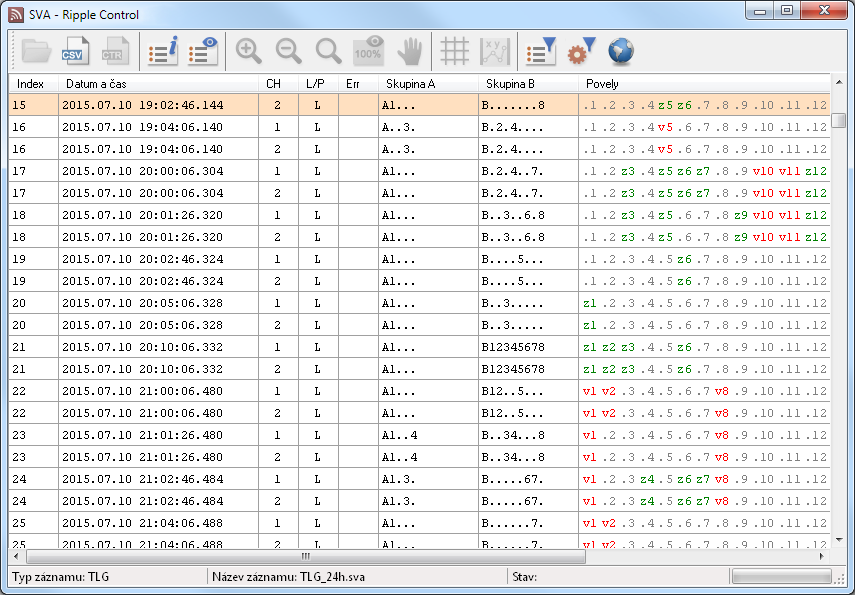Toggle the grid display icon
The height and width of the screenshot is (595, 855).
(455, 51)
